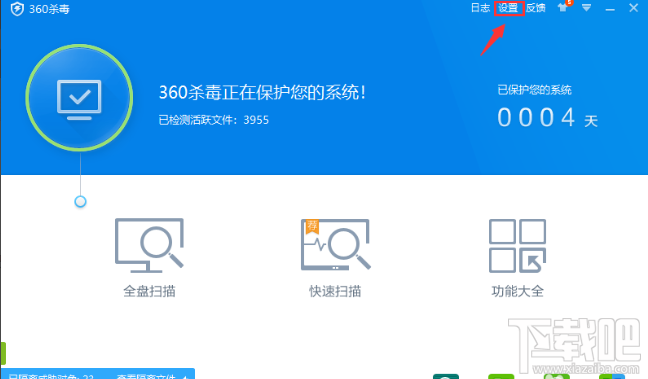Open the skin changer shirt icon
The height and width of the screenshot is (379, 648).
coord(563,7)
